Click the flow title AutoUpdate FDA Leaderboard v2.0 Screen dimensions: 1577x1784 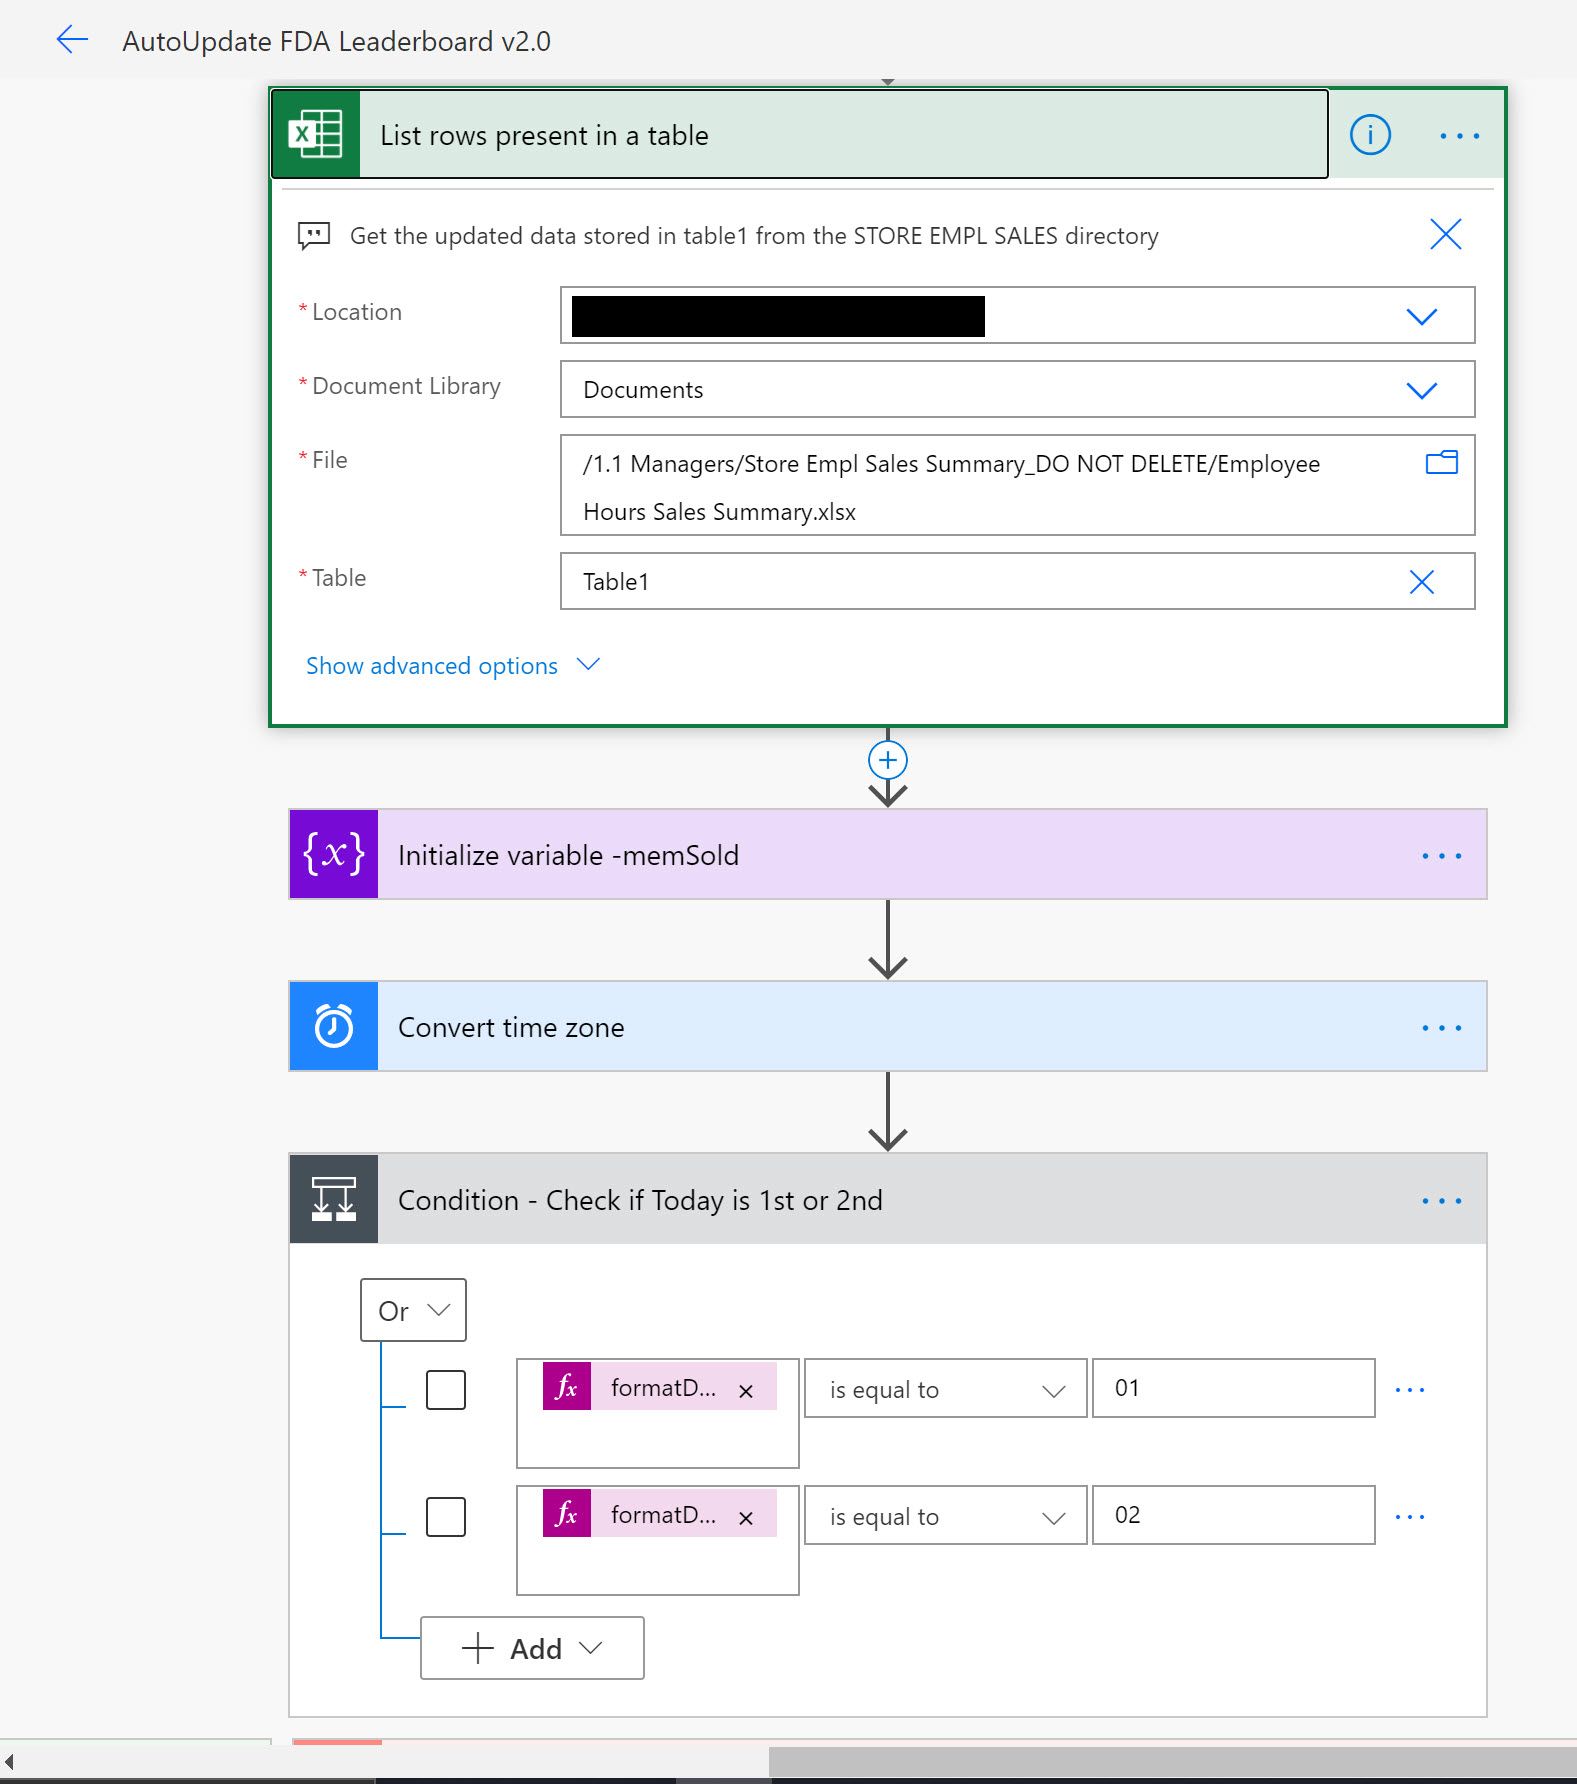[336, 41]
